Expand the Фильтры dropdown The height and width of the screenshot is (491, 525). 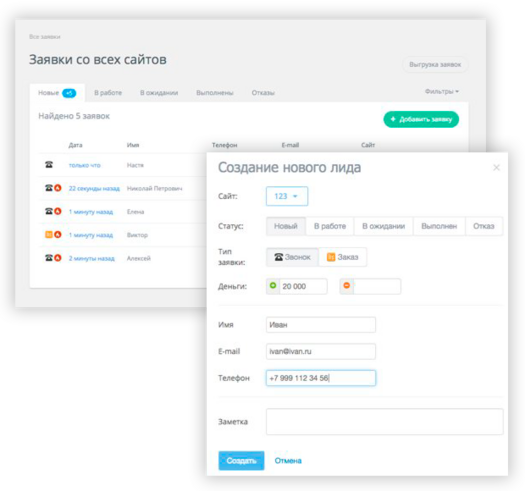pos(441,91)
